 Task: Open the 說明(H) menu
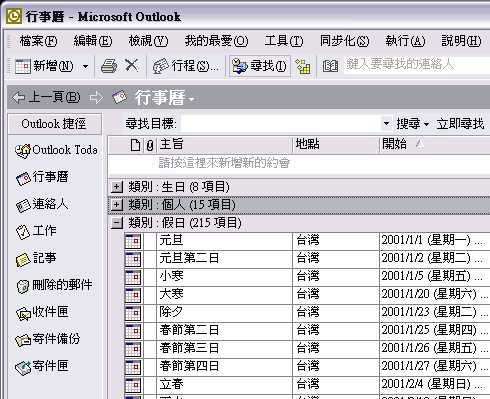(x=461, y=41)
